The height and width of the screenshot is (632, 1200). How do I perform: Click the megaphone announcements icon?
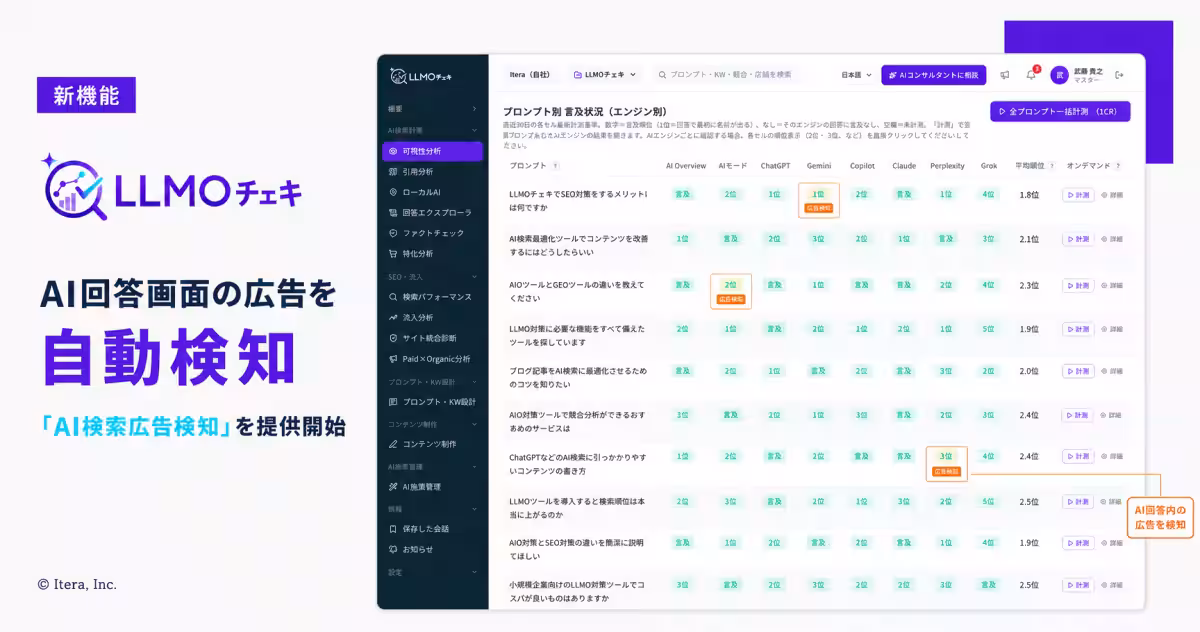point(1004,75)
